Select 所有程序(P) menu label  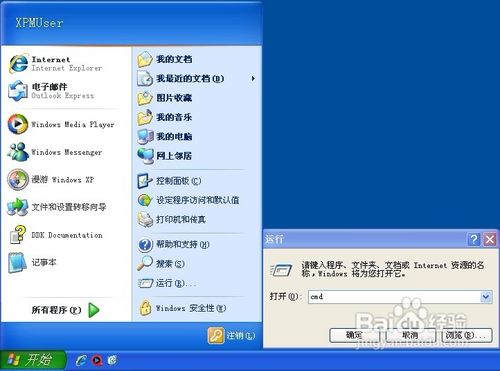[x=56, y=310]
